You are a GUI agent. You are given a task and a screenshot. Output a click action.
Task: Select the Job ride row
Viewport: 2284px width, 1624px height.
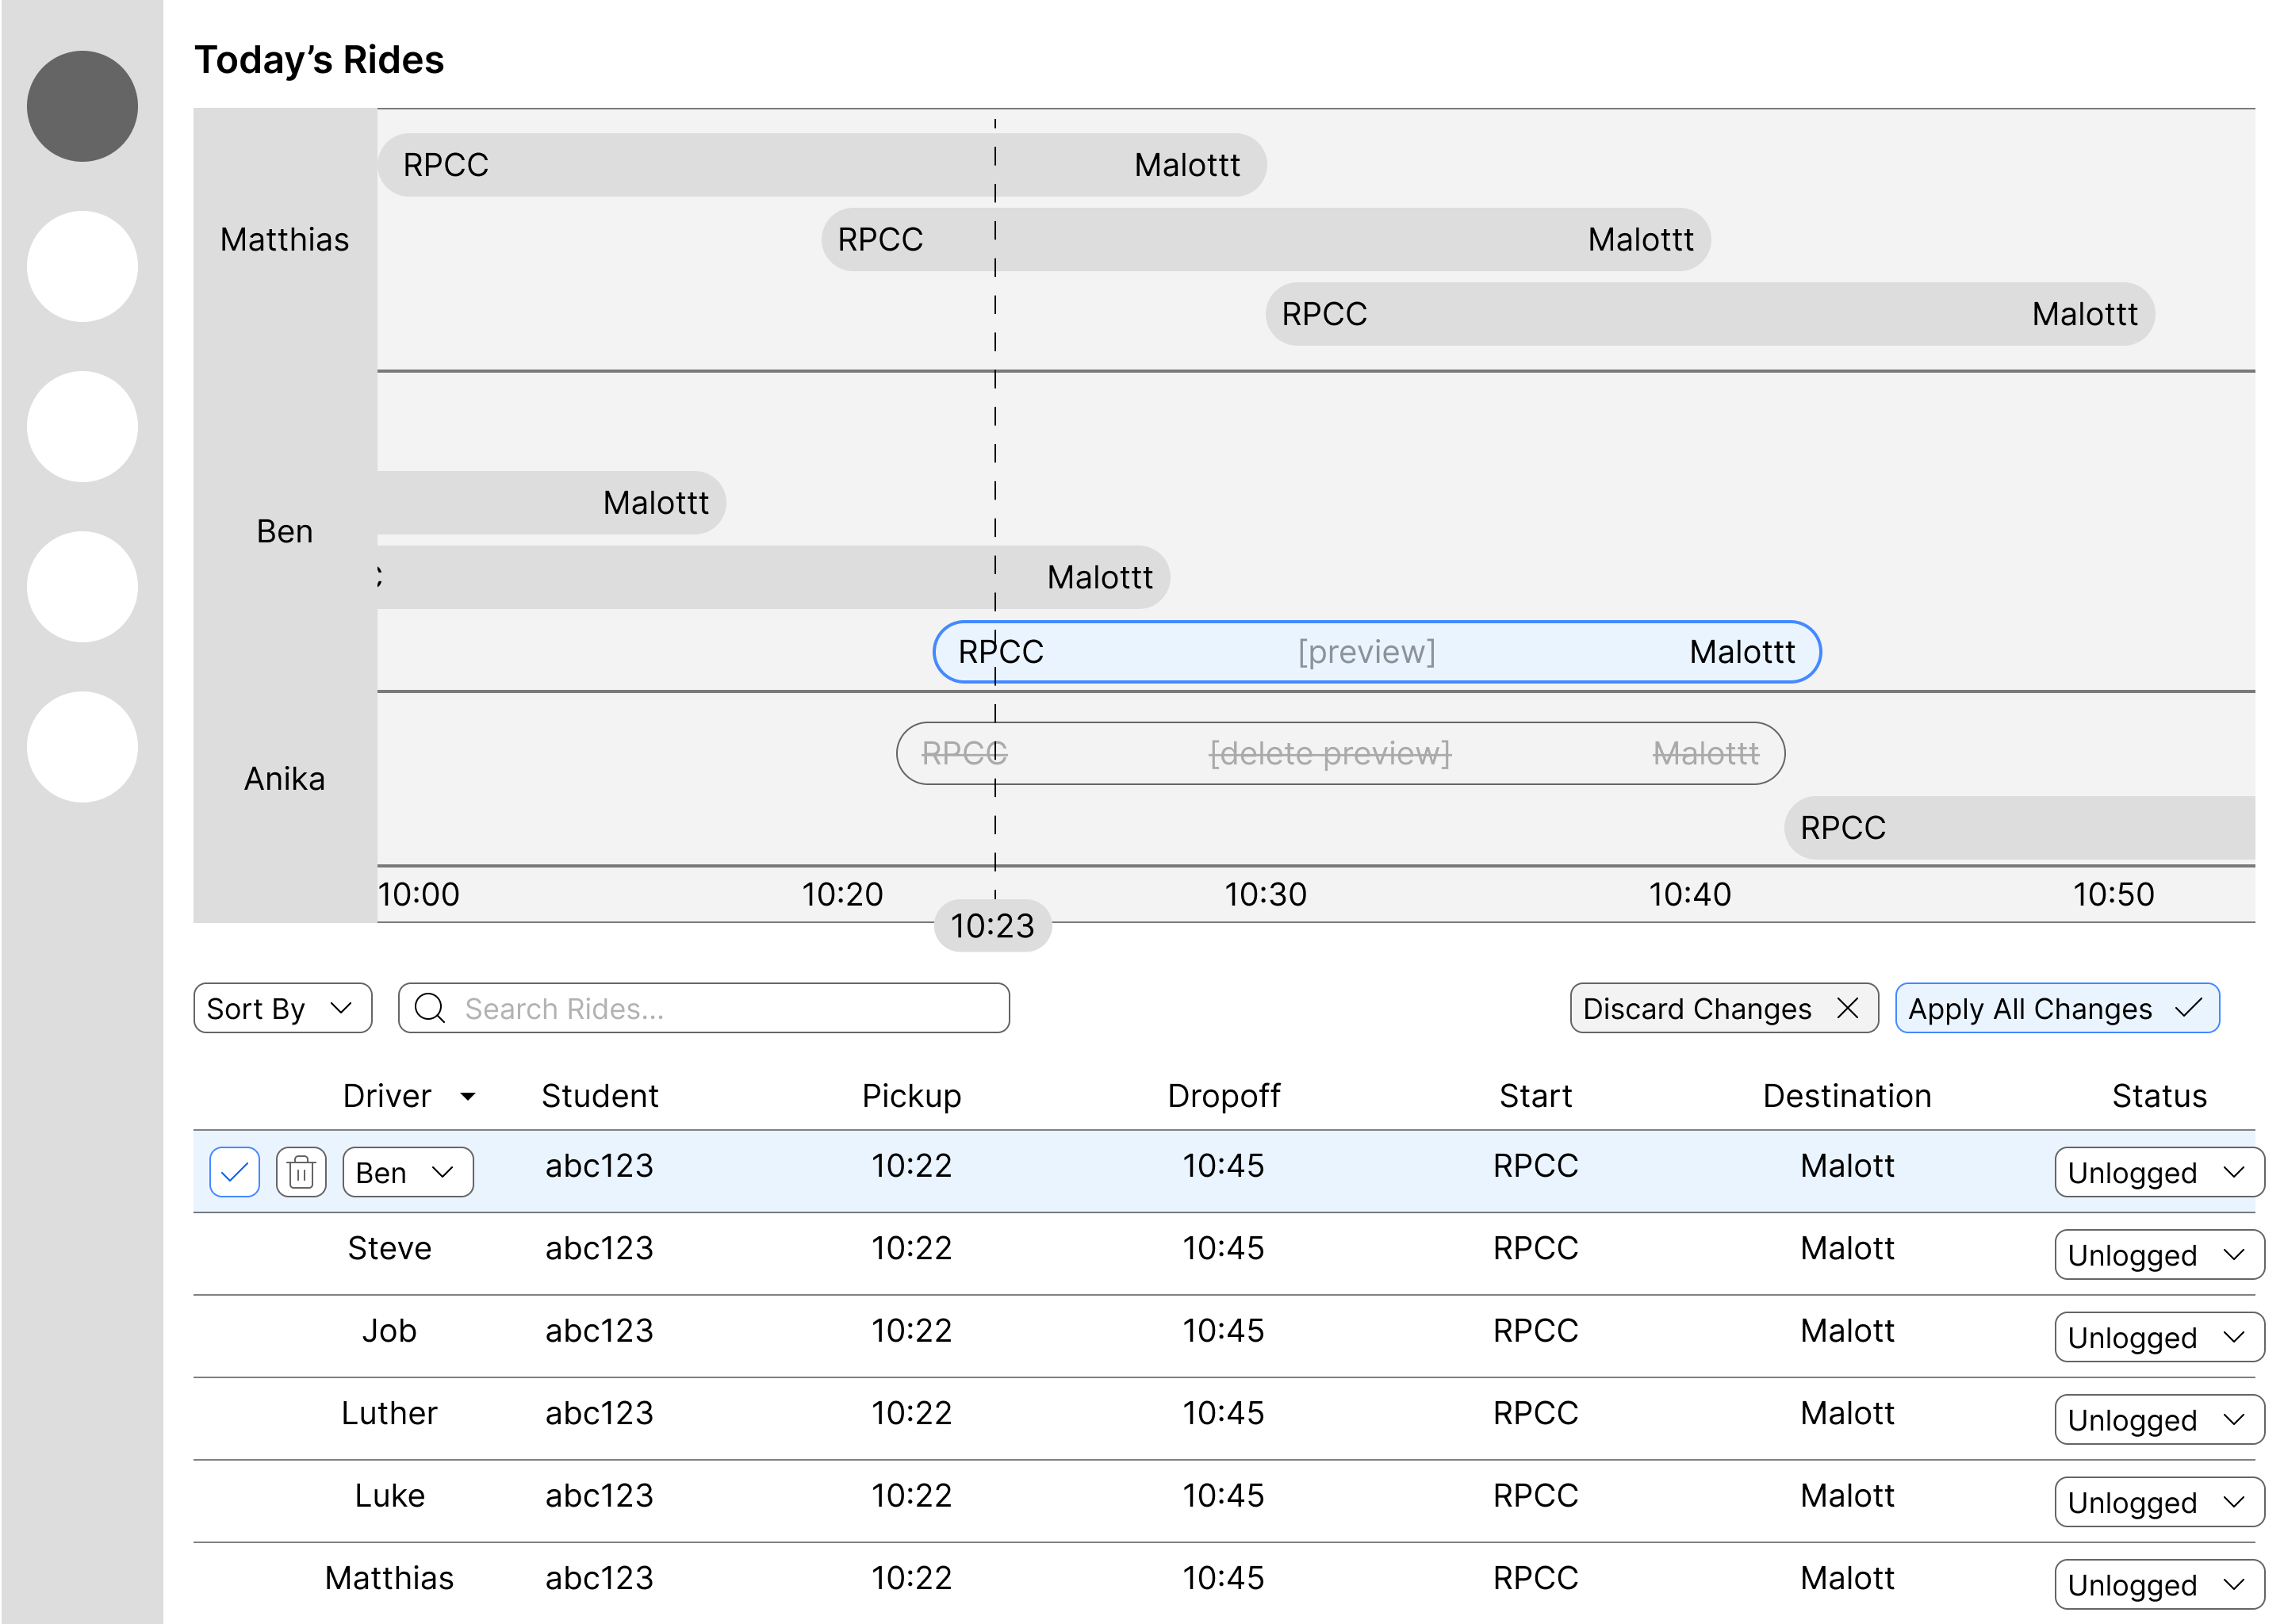(x=1224, y=1336)
